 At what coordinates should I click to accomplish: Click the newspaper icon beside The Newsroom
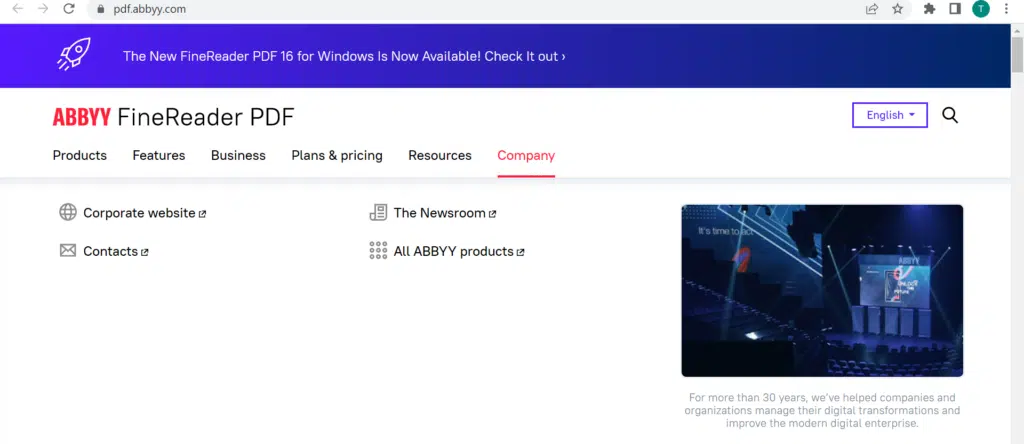click(378, 212)
